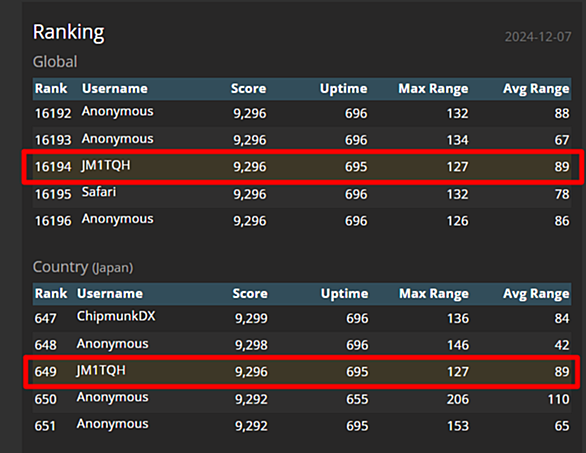Image resolution: width=586 pixels, height=453 pixels.
Task: Click the Country Uptime column header
Action: (x=345, y=293)
